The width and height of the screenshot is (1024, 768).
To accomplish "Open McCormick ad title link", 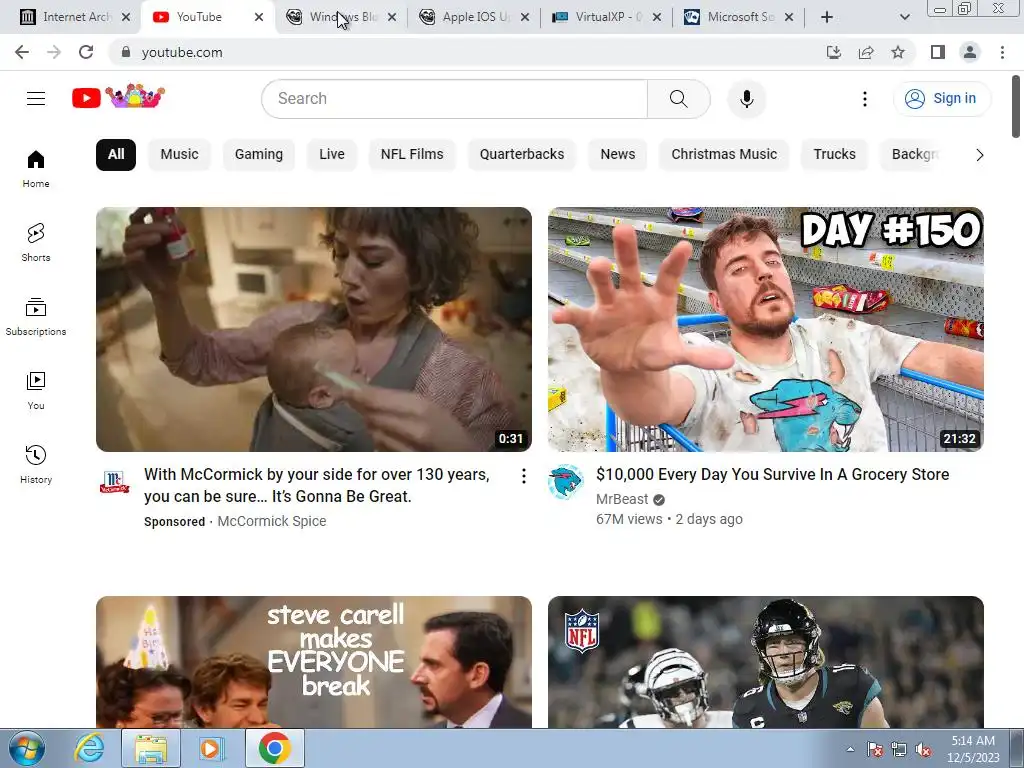I will 317,485.
